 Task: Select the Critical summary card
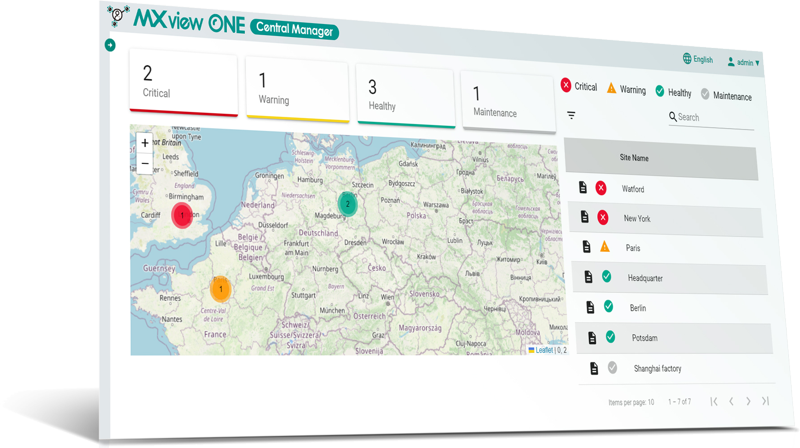click(184, 83)
